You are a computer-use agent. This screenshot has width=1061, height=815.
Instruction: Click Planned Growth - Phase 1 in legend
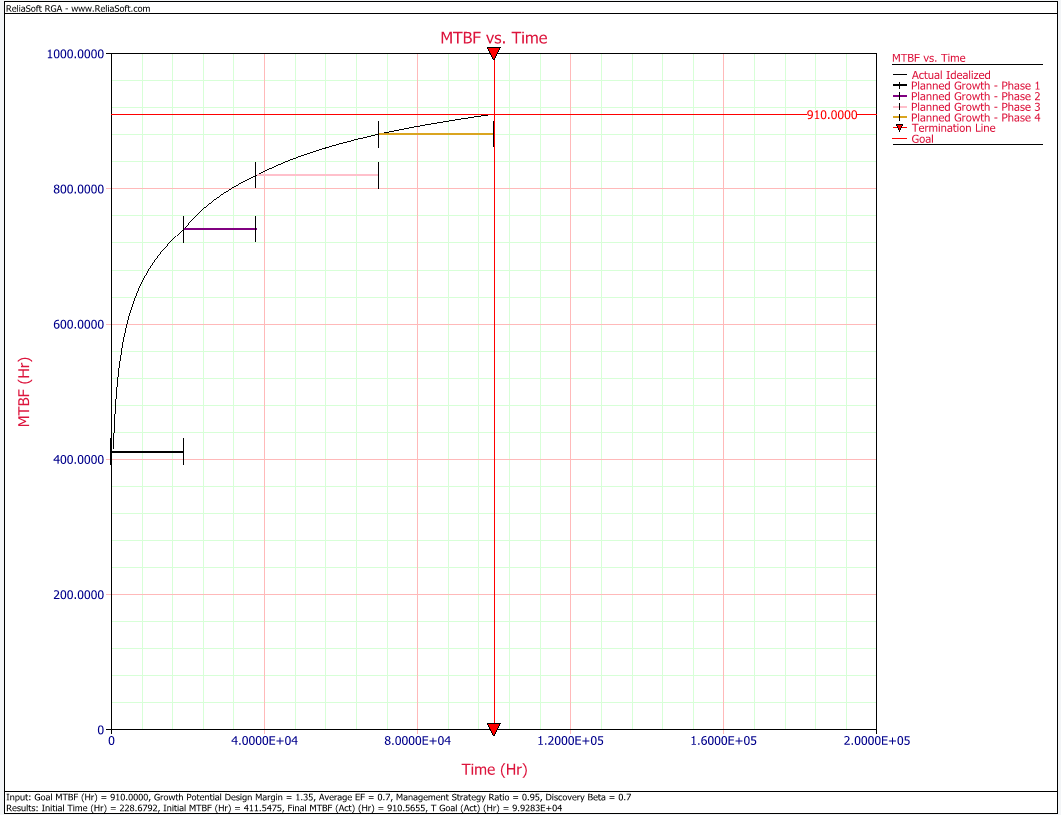point(975,86)
